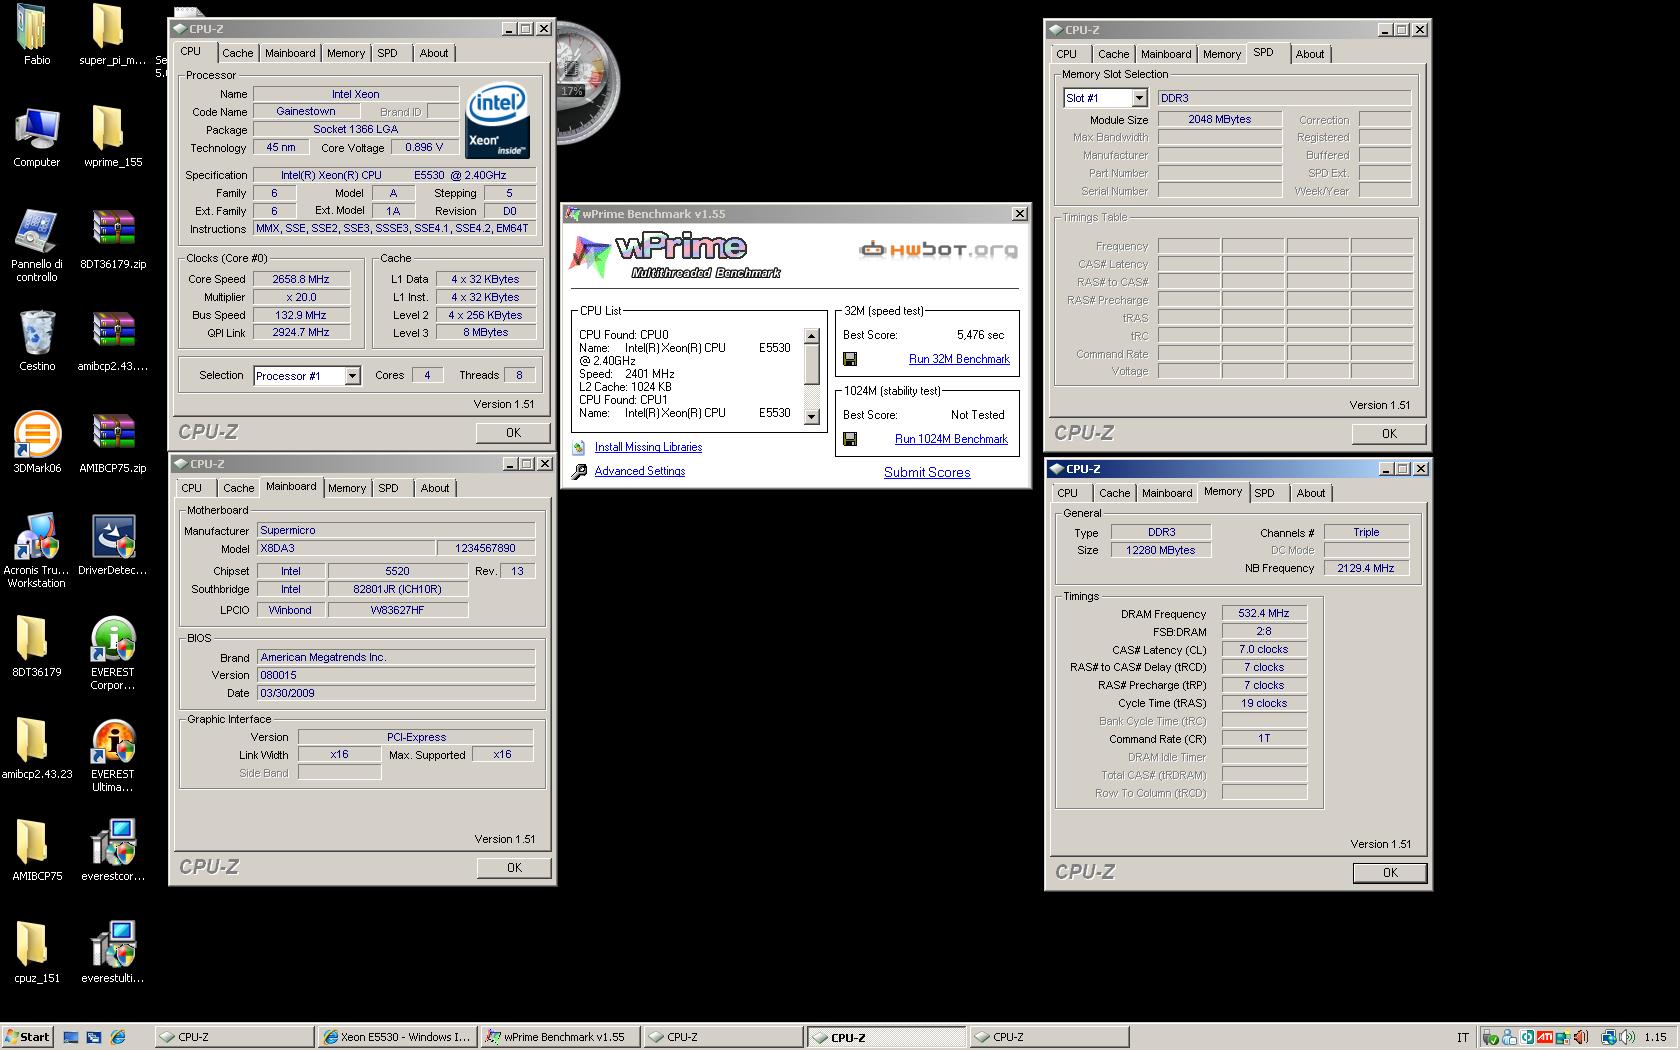Open About tab in Mainboard CPU-Z window

(x=434, y=488)
